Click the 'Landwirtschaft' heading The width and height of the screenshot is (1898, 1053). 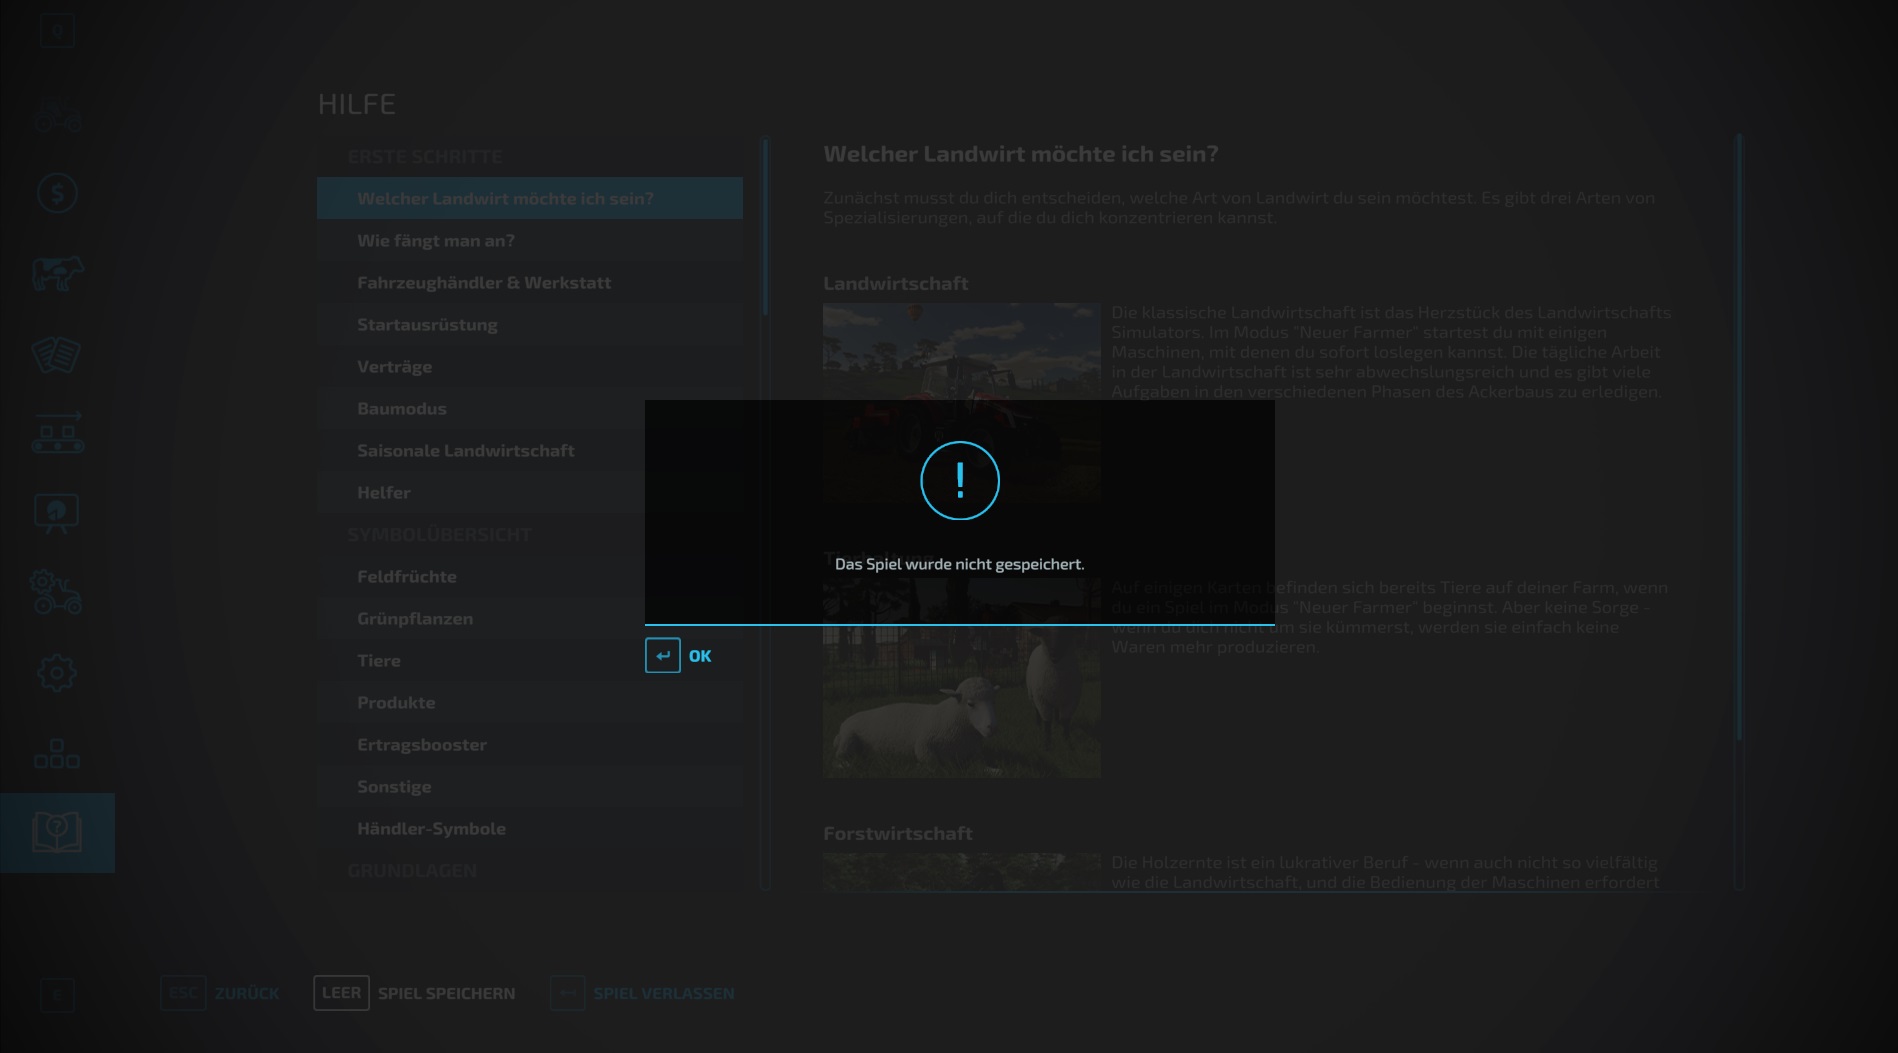click(x=895, y=283)
